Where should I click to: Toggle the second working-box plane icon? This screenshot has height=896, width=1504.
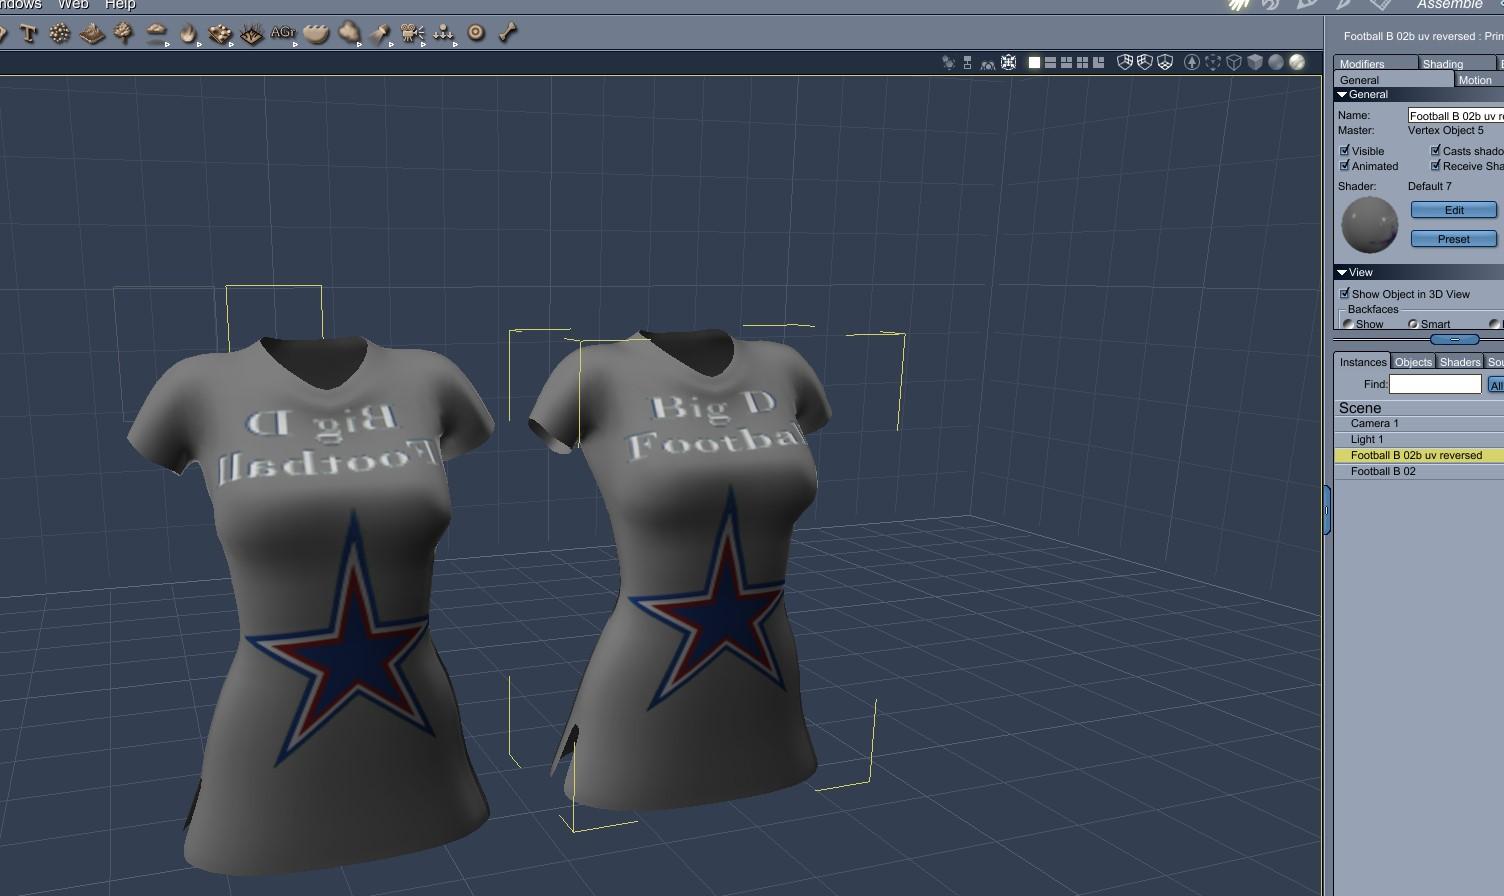1145,62
